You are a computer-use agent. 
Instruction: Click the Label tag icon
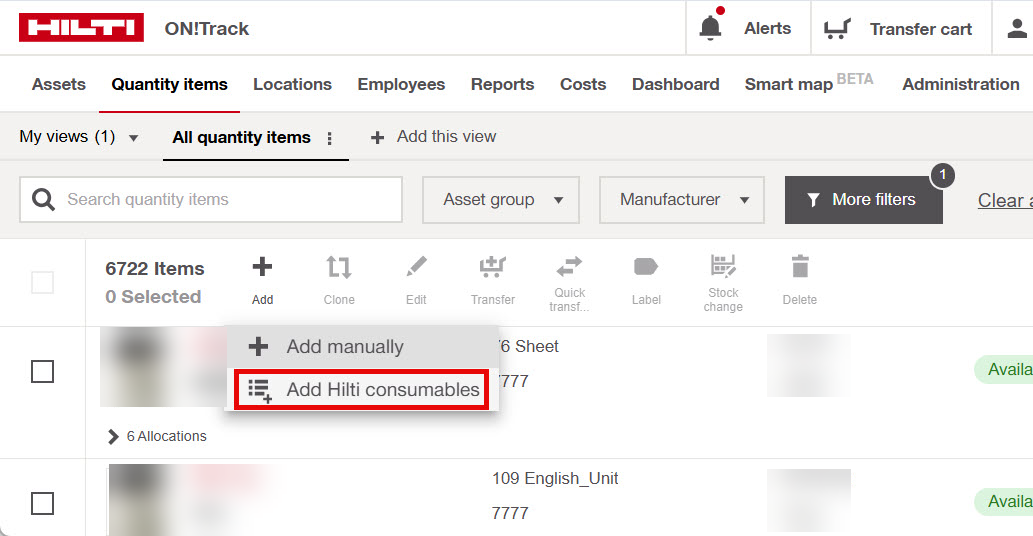(x=646, y=268)
